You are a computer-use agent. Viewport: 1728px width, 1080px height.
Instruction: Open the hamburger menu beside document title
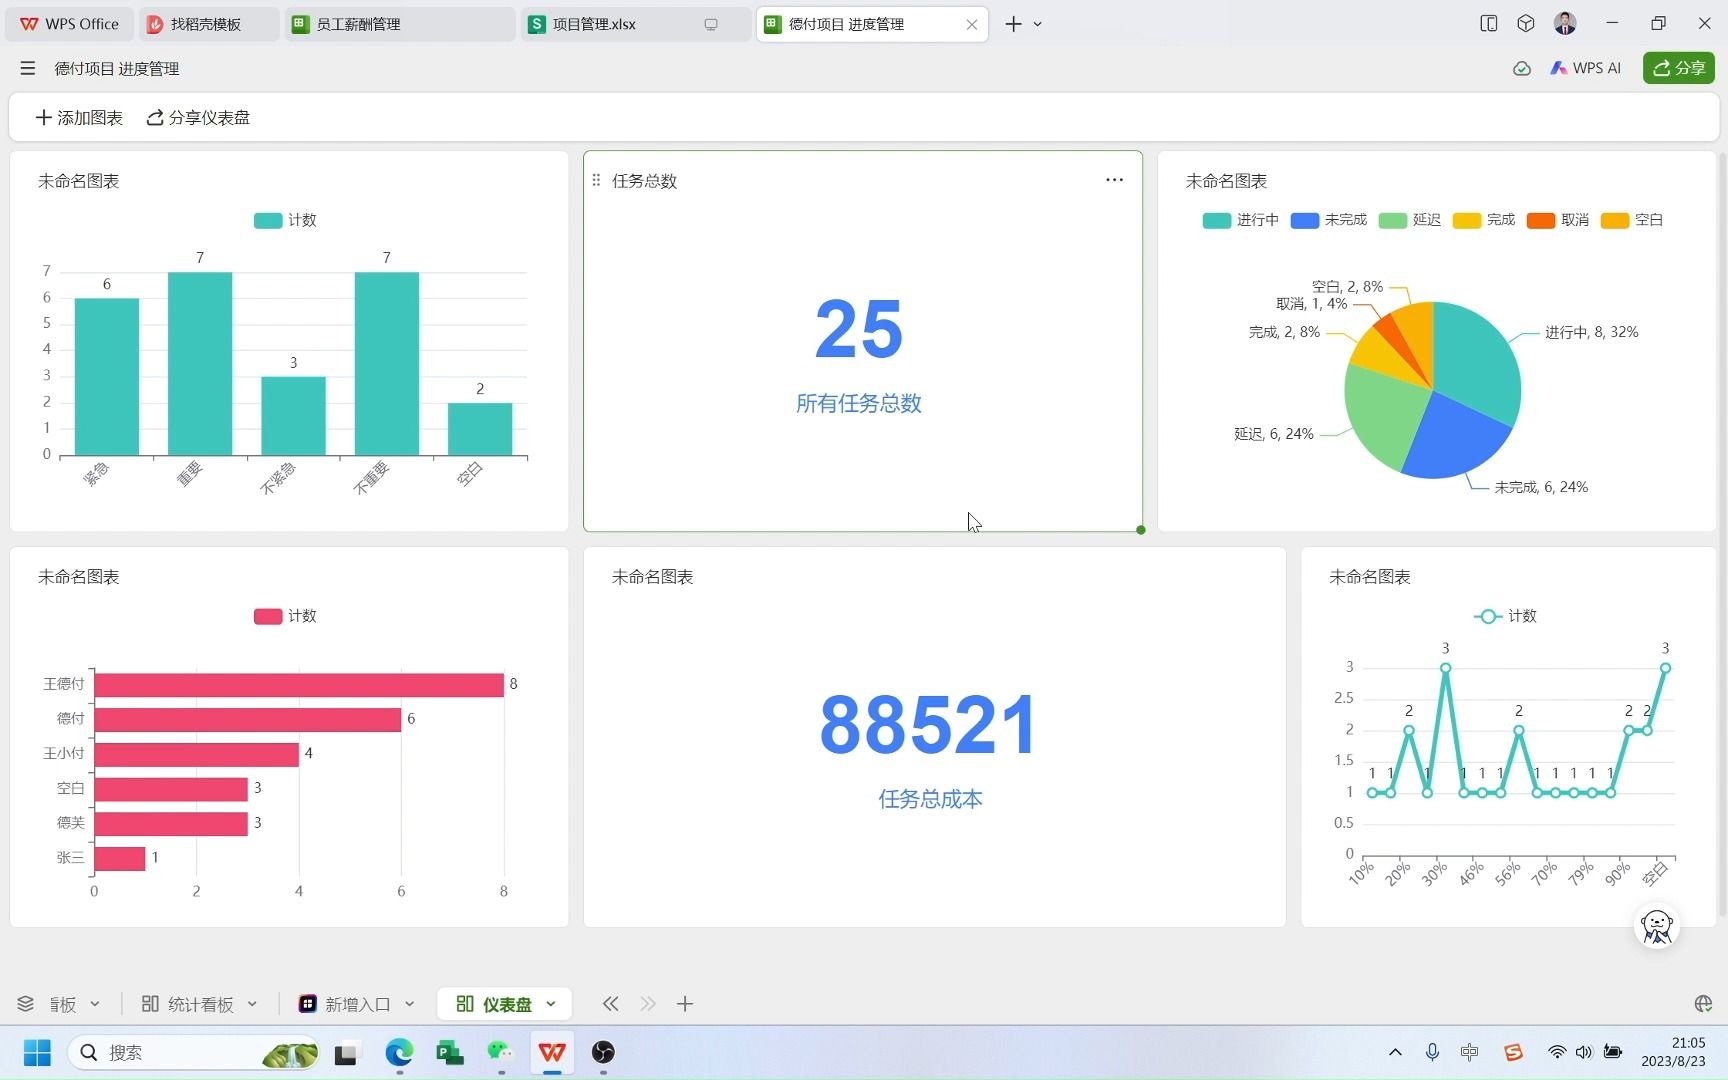pos(27,68)
